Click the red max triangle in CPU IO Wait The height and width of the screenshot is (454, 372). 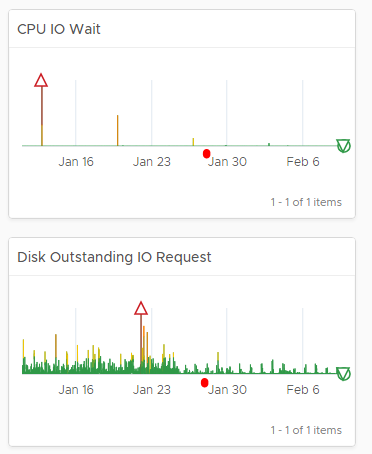[41, 80]
